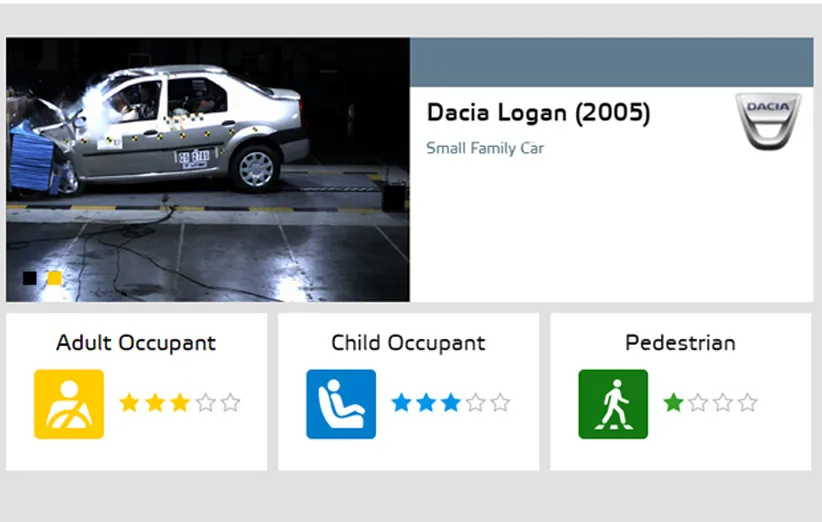Click second star in Pedestrian rating
Viewport: 822px width, 522px height.
tap(698, 403)
